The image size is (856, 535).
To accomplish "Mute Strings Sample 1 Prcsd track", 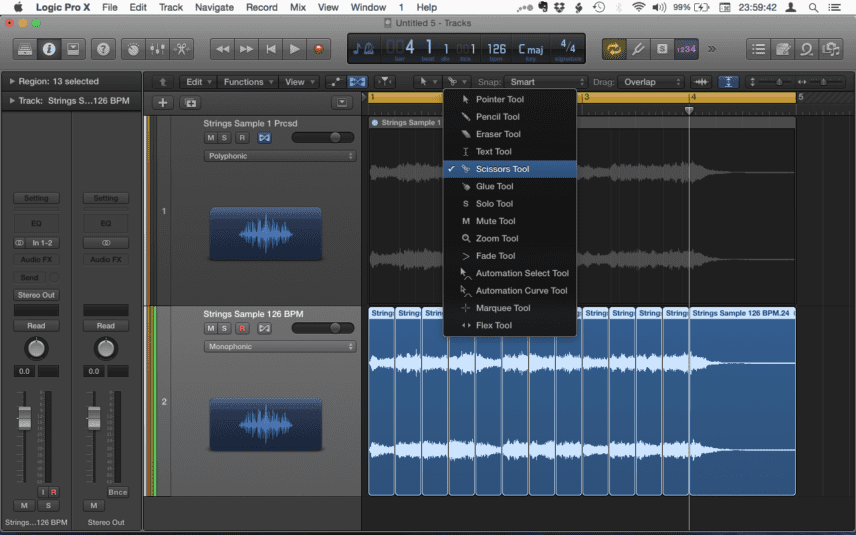I will click(211, 138).
